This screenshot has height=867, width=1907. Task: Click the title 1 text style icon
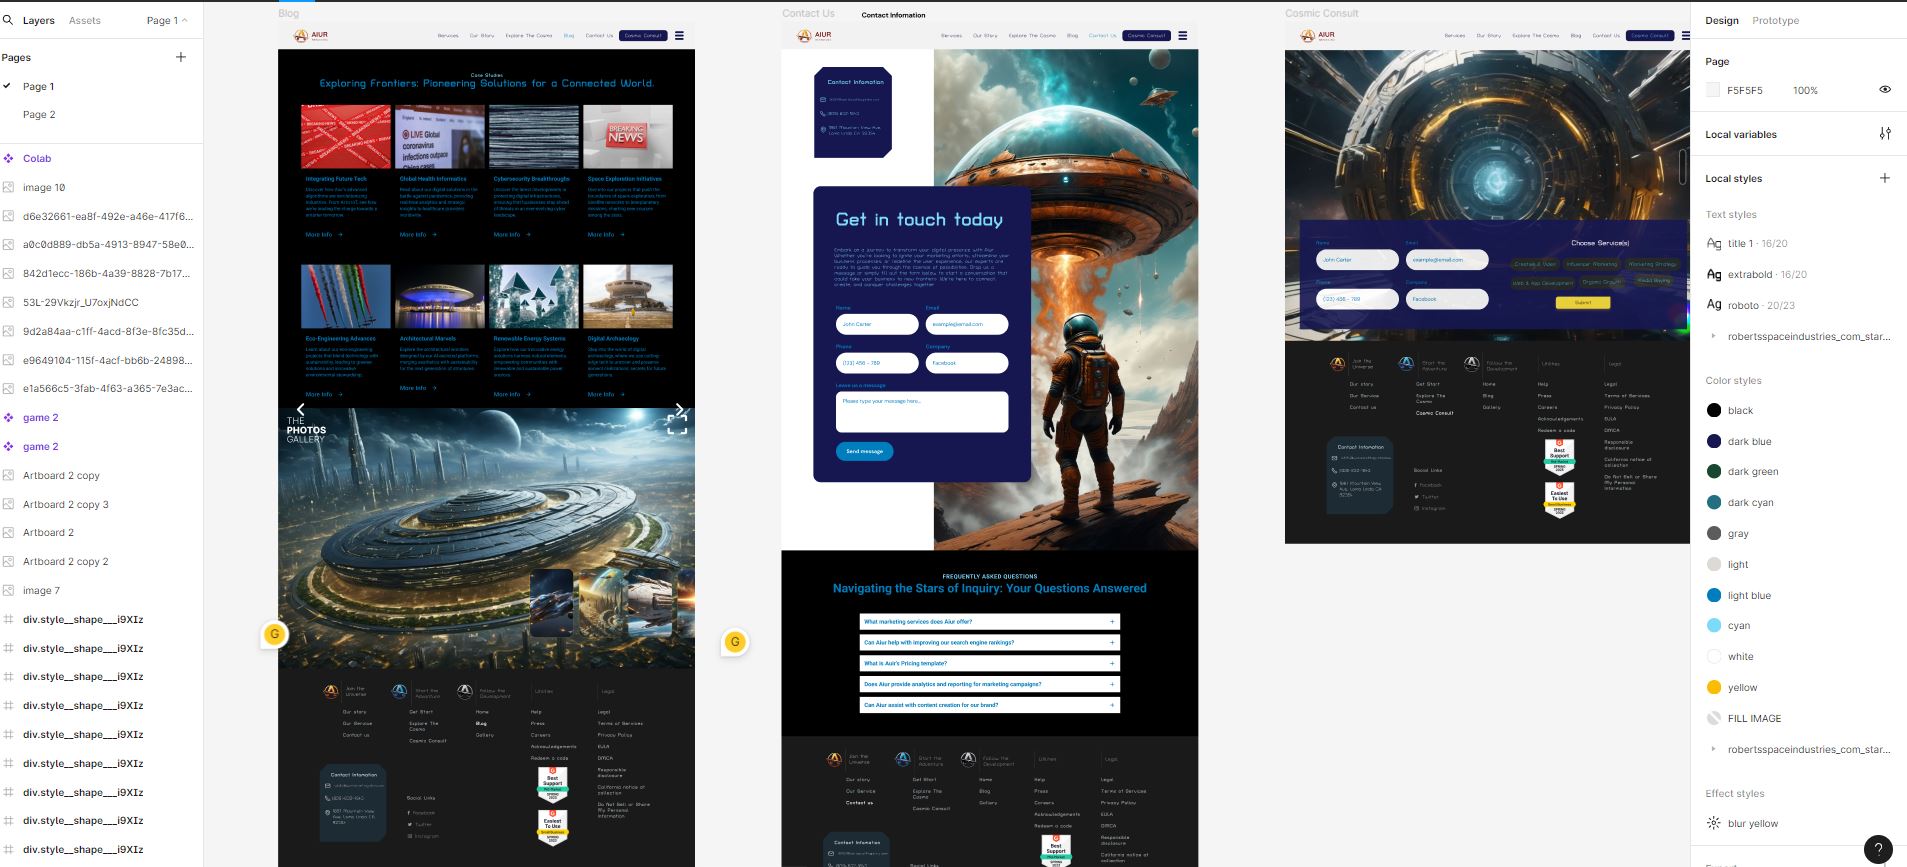tap(1714, 243)
